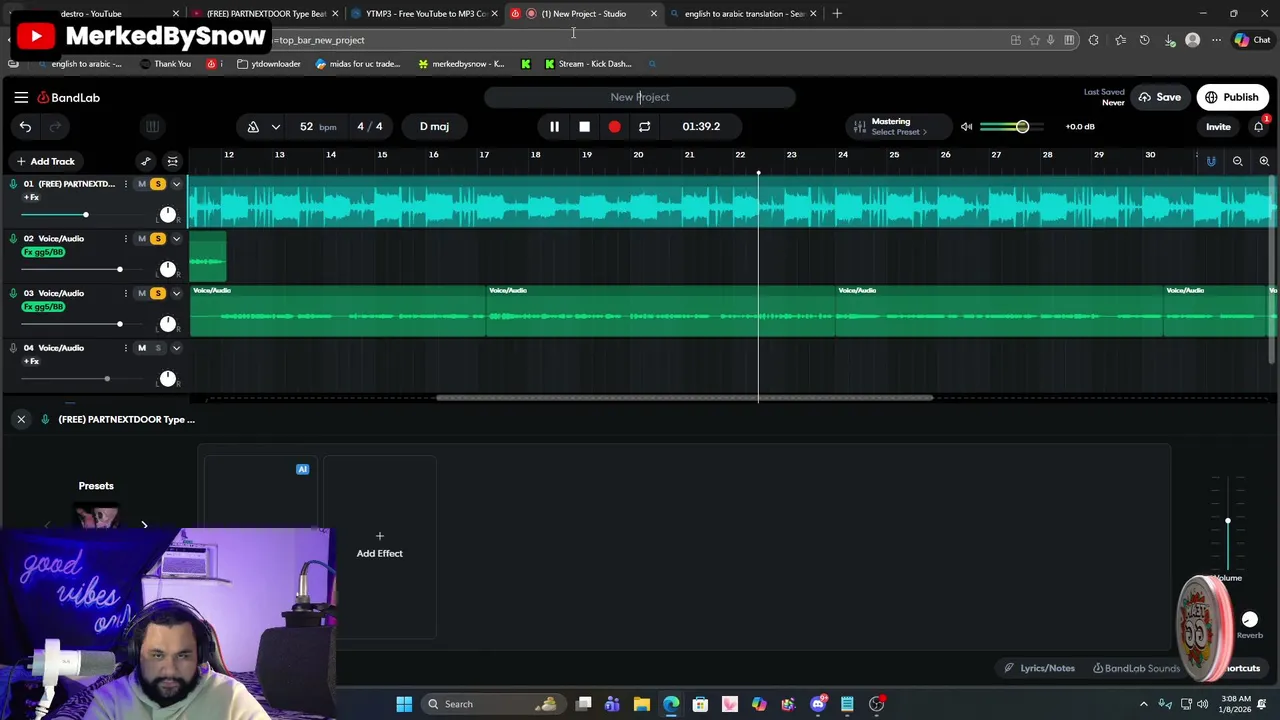Switch to the english to arabic translation tab
This screenshot has height=720, width=1280.
pyautogui.click(x=744, y=13)
